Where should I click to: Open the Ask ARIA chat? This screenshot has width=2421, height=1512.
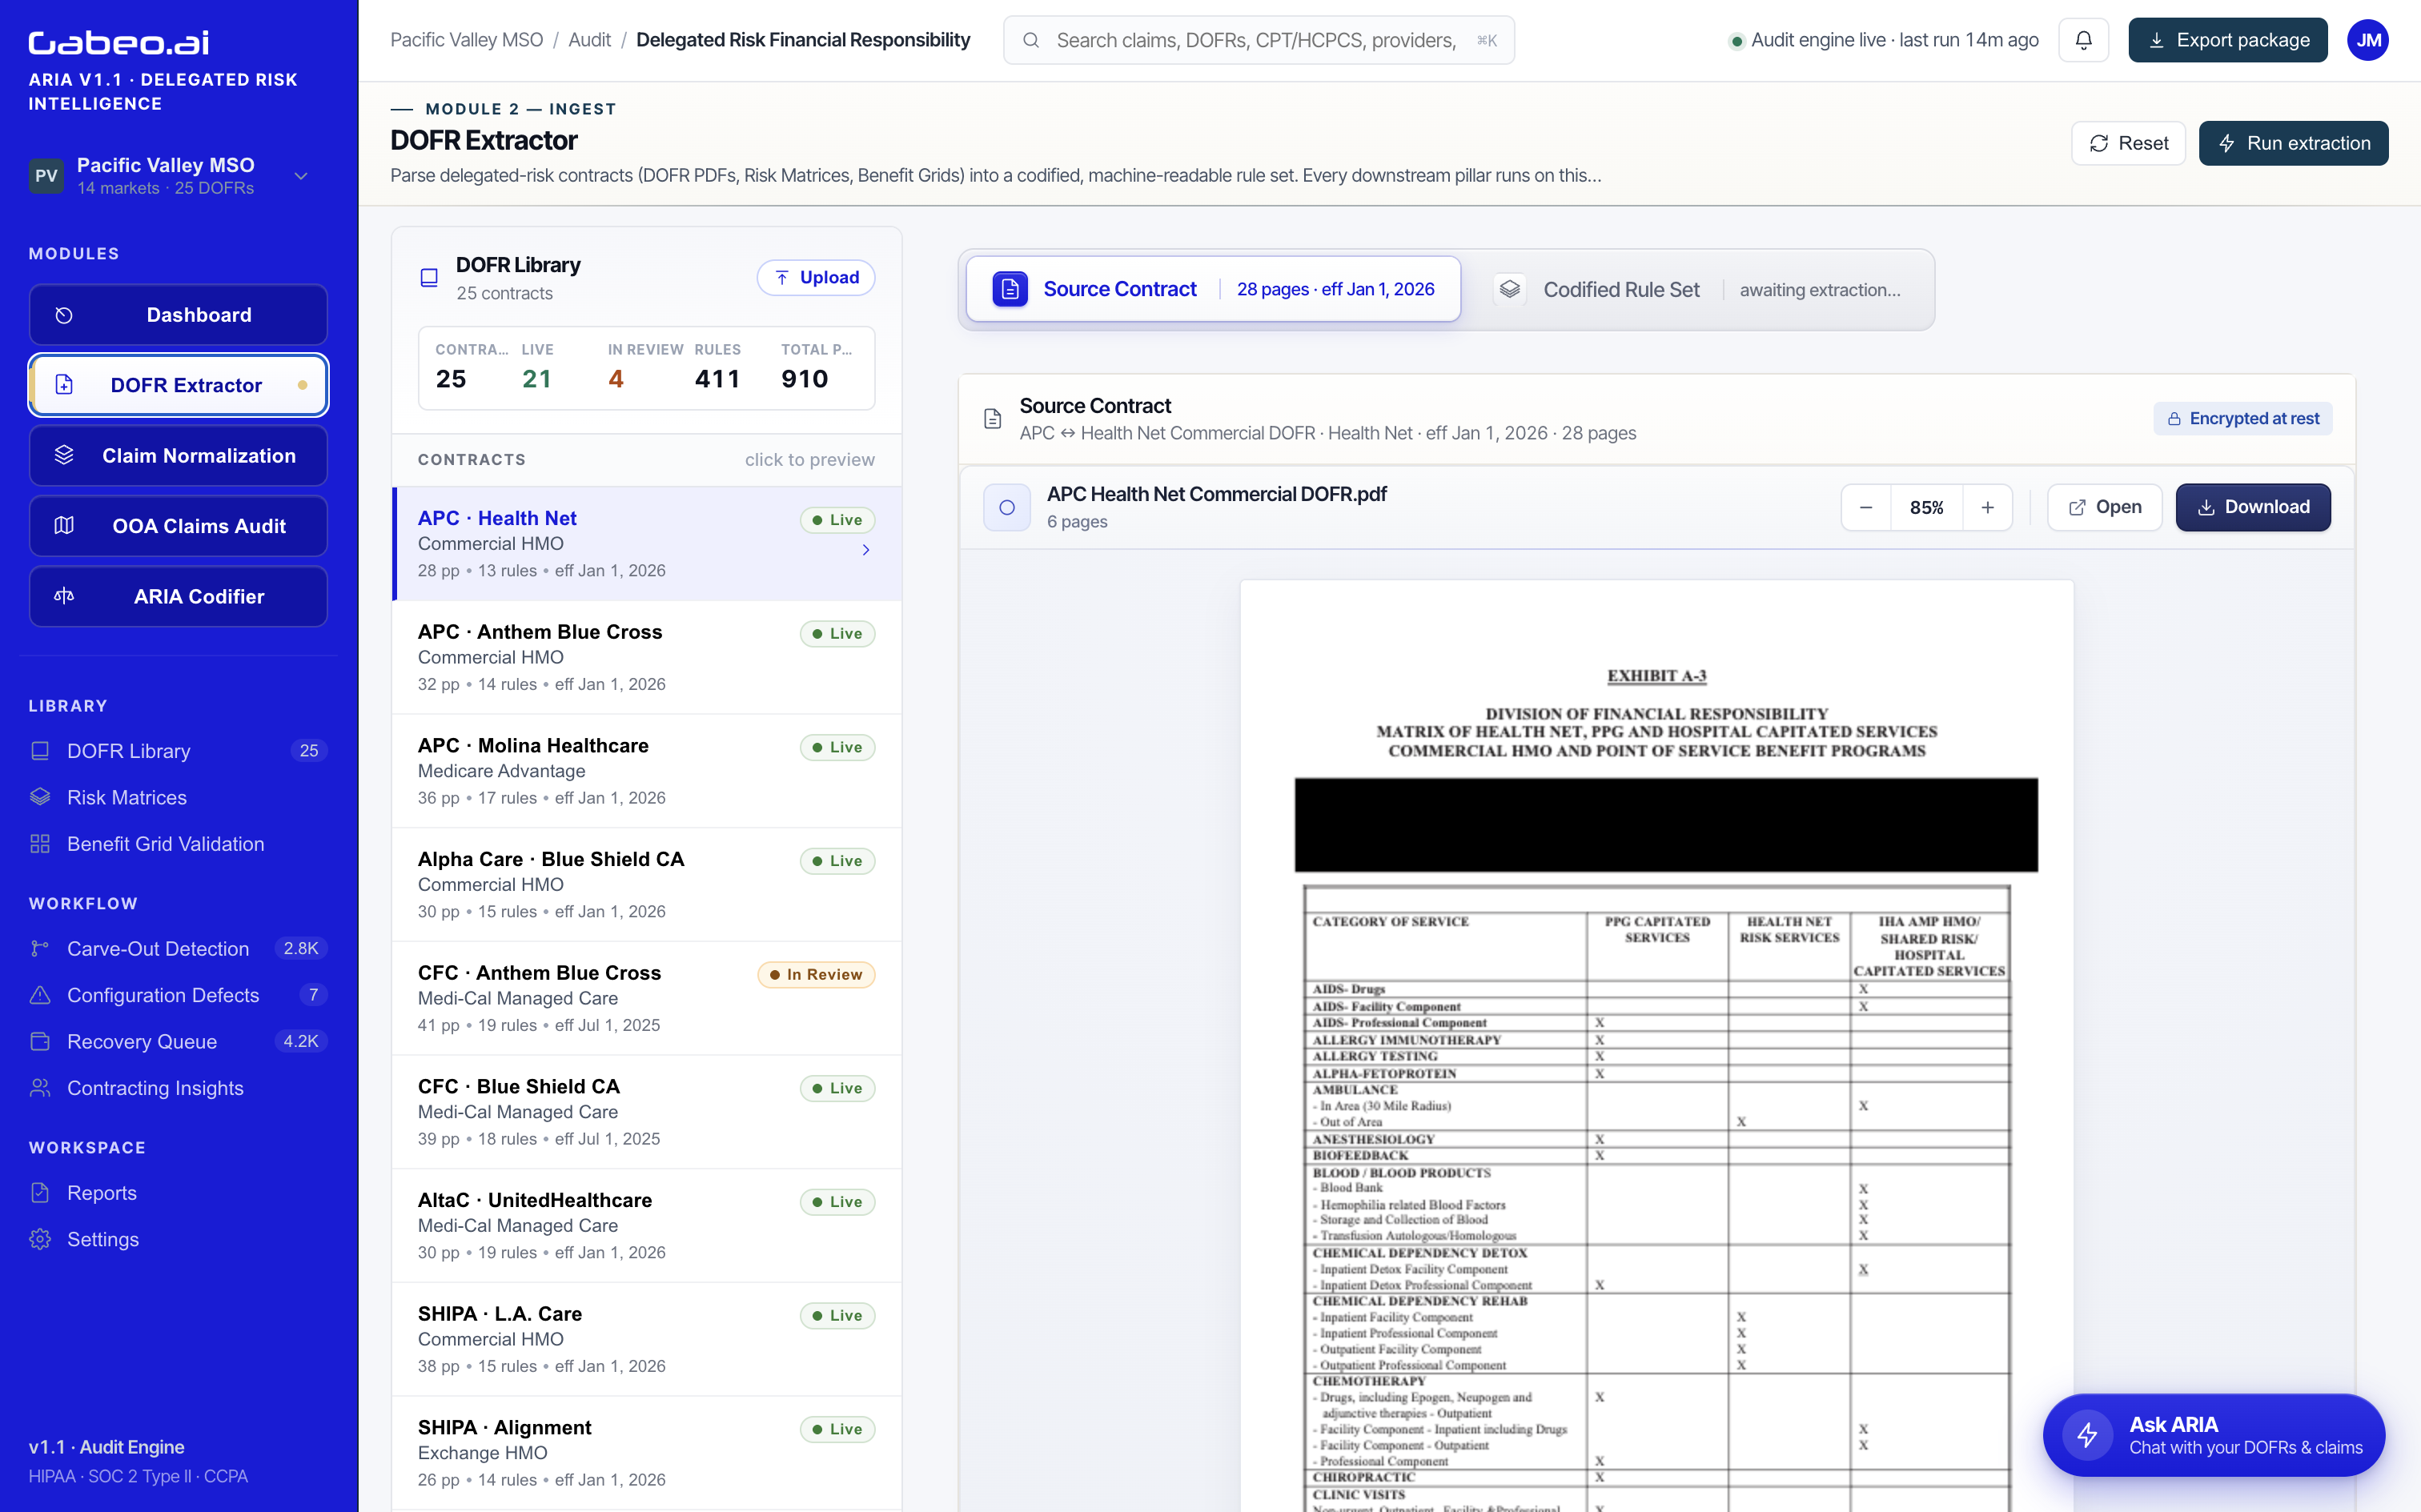(x=2213, y=1435)
